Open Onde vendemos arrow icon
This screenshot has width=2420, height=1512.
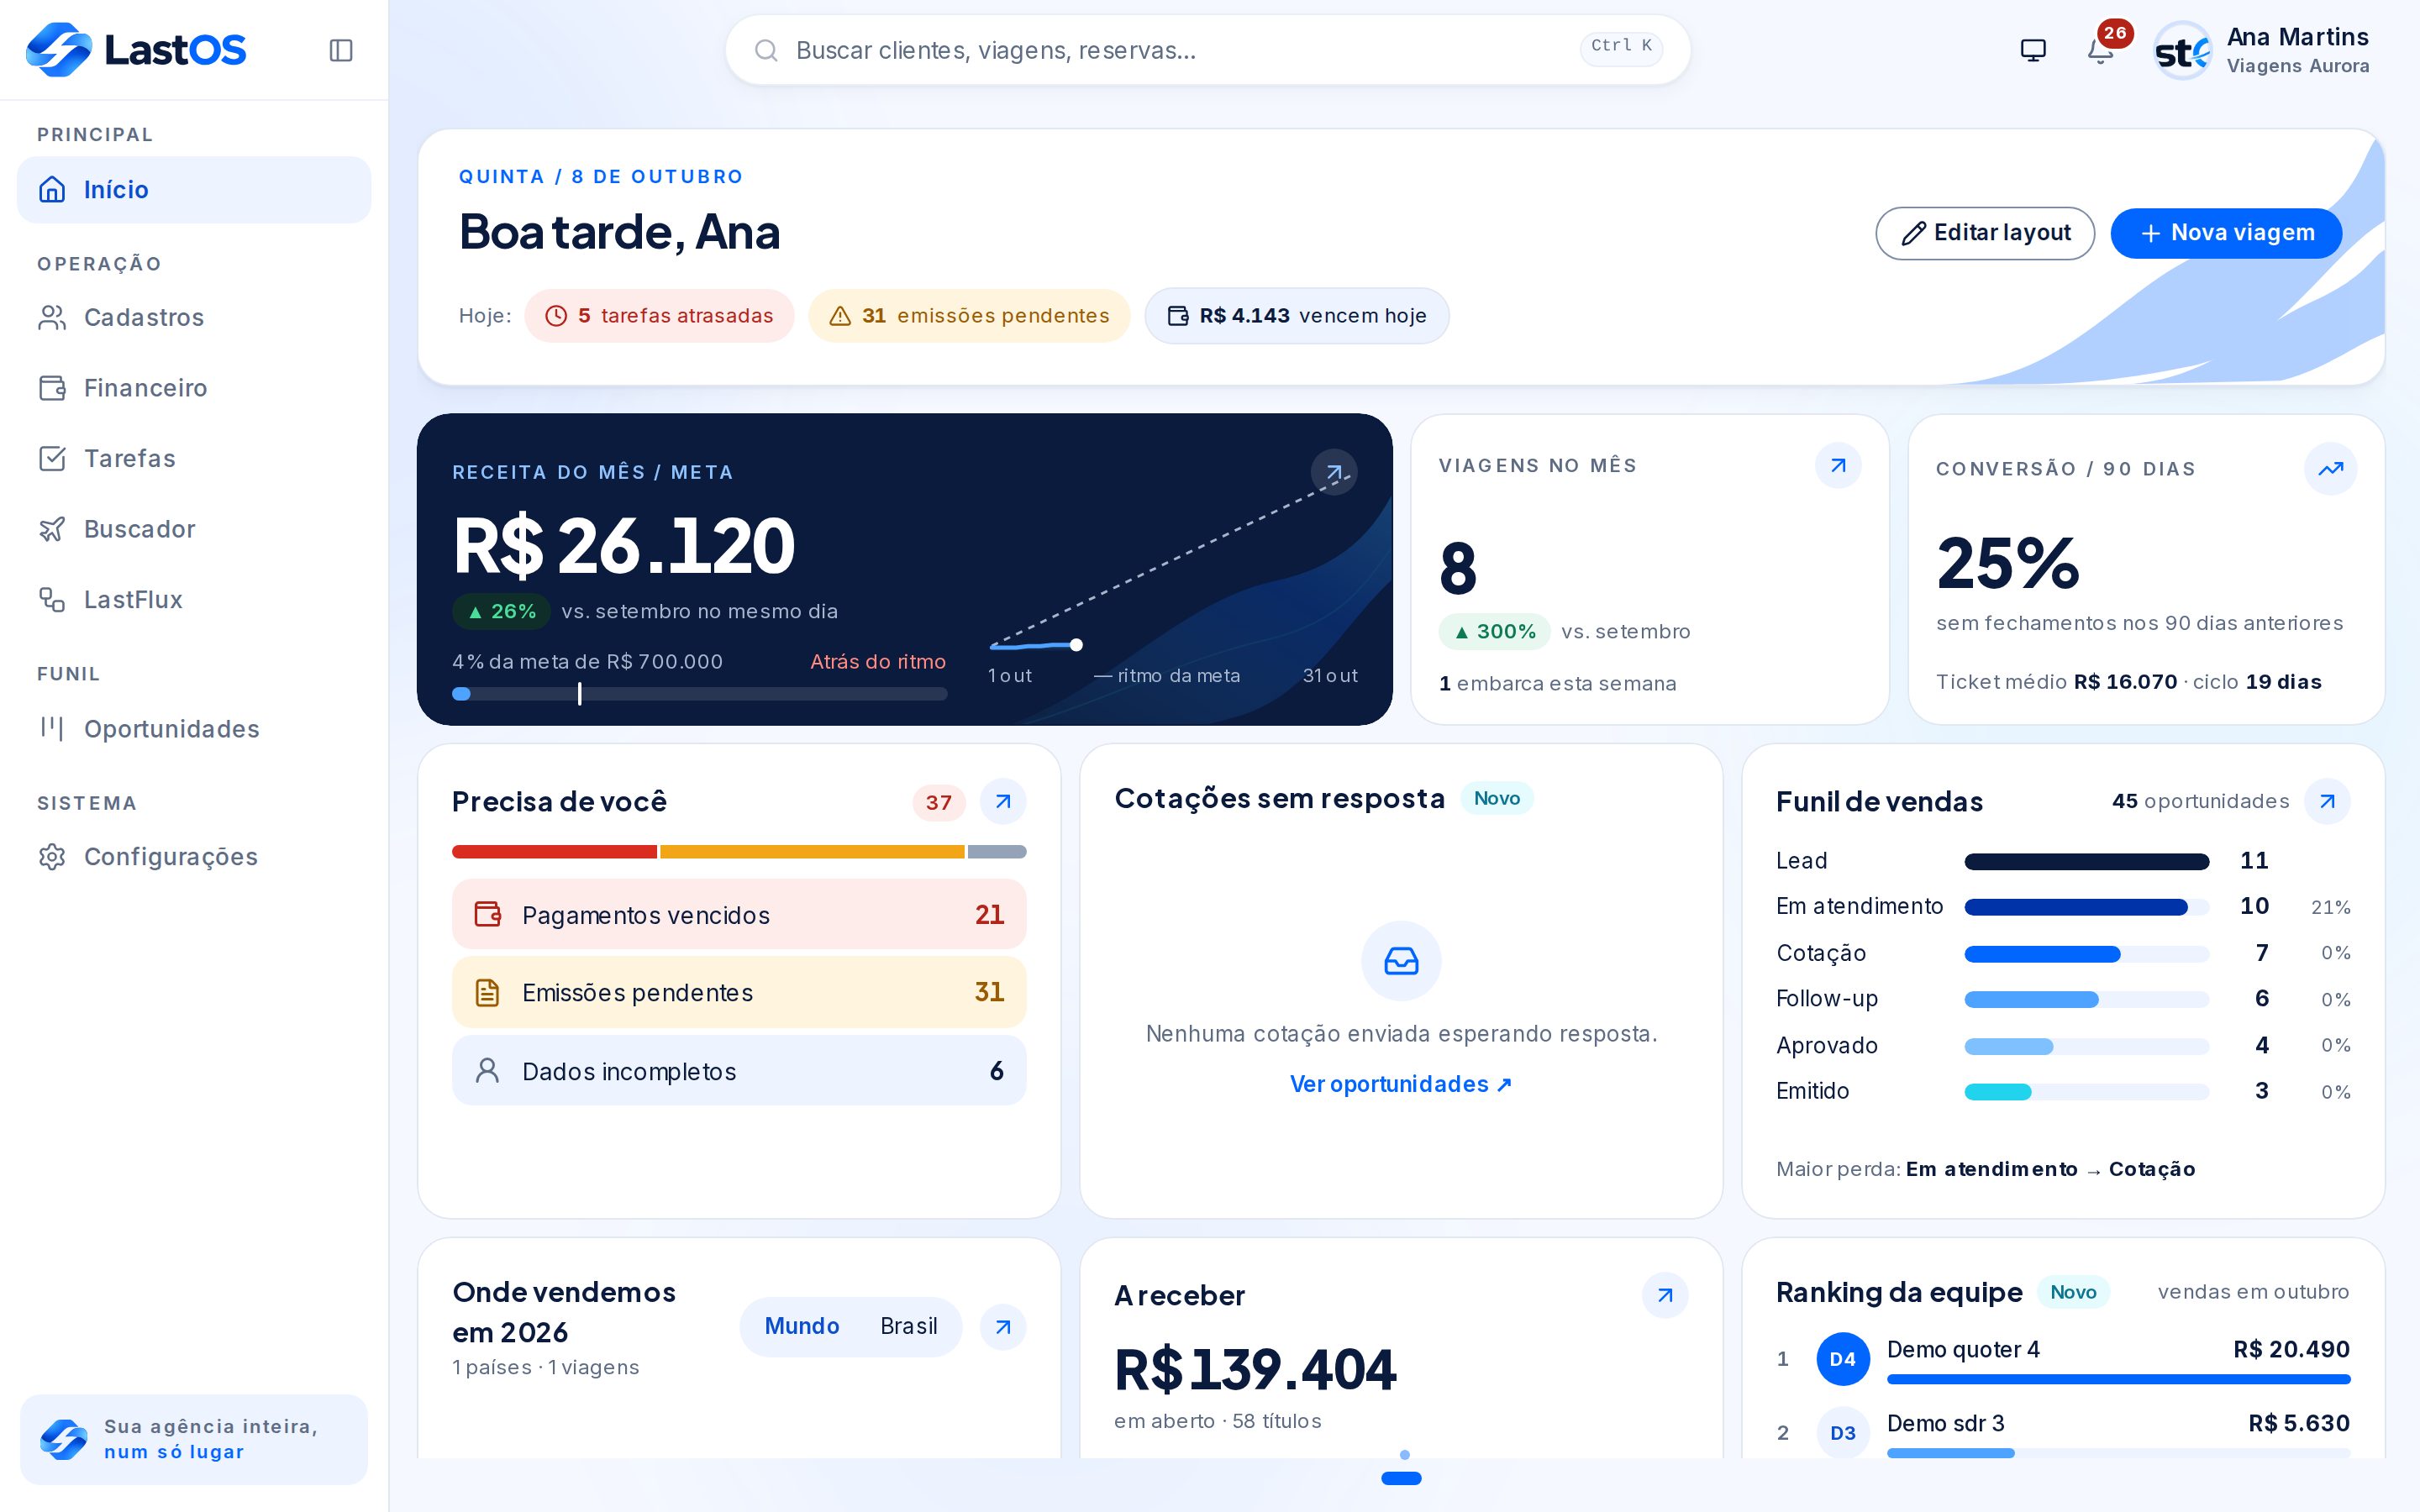click(1003, 1327)
